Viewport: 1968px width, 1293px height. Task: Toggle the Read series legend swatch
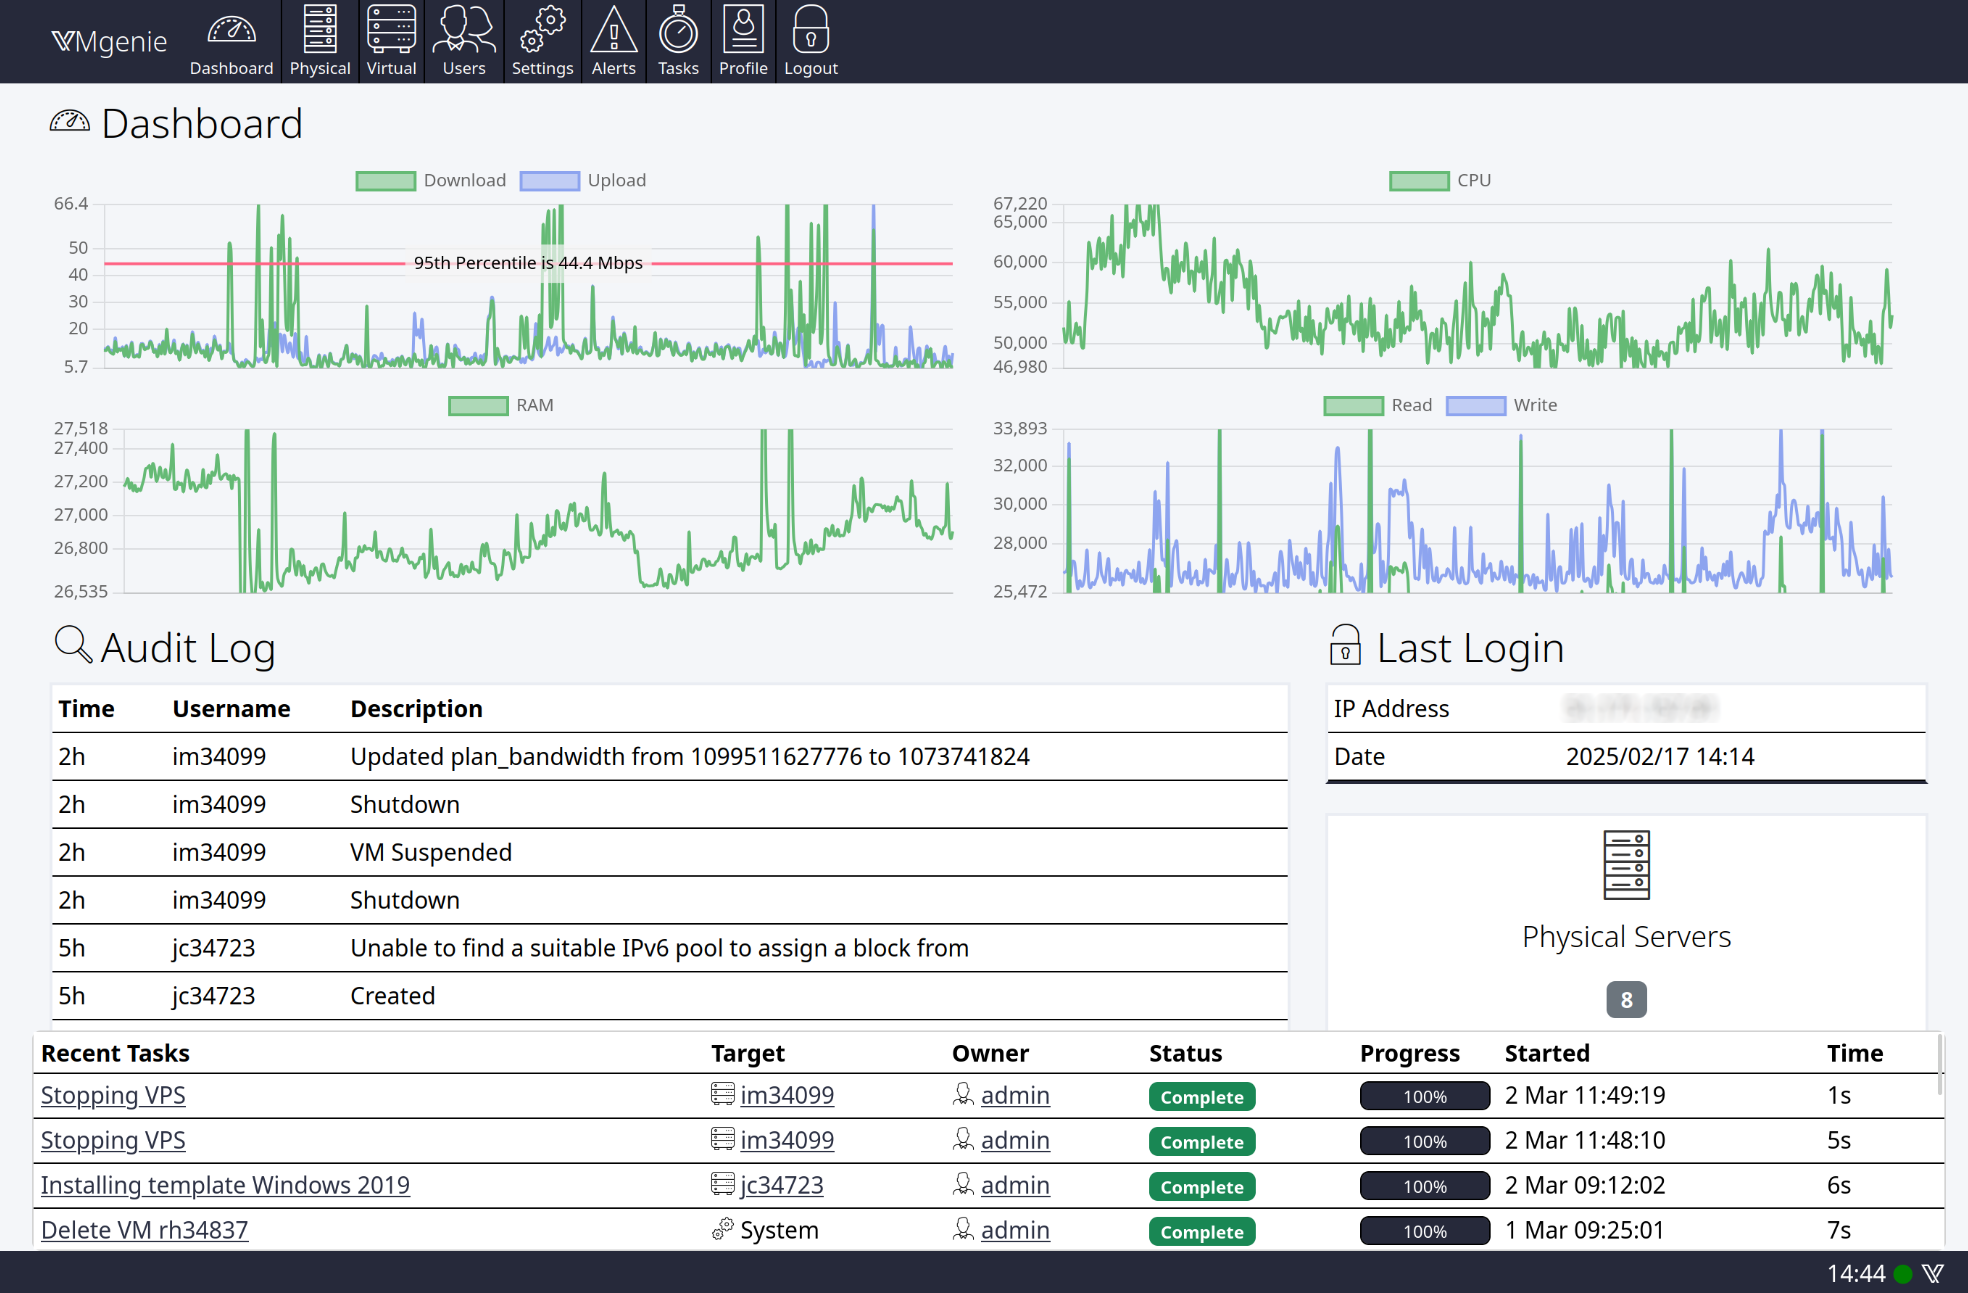click(1353, 405)
